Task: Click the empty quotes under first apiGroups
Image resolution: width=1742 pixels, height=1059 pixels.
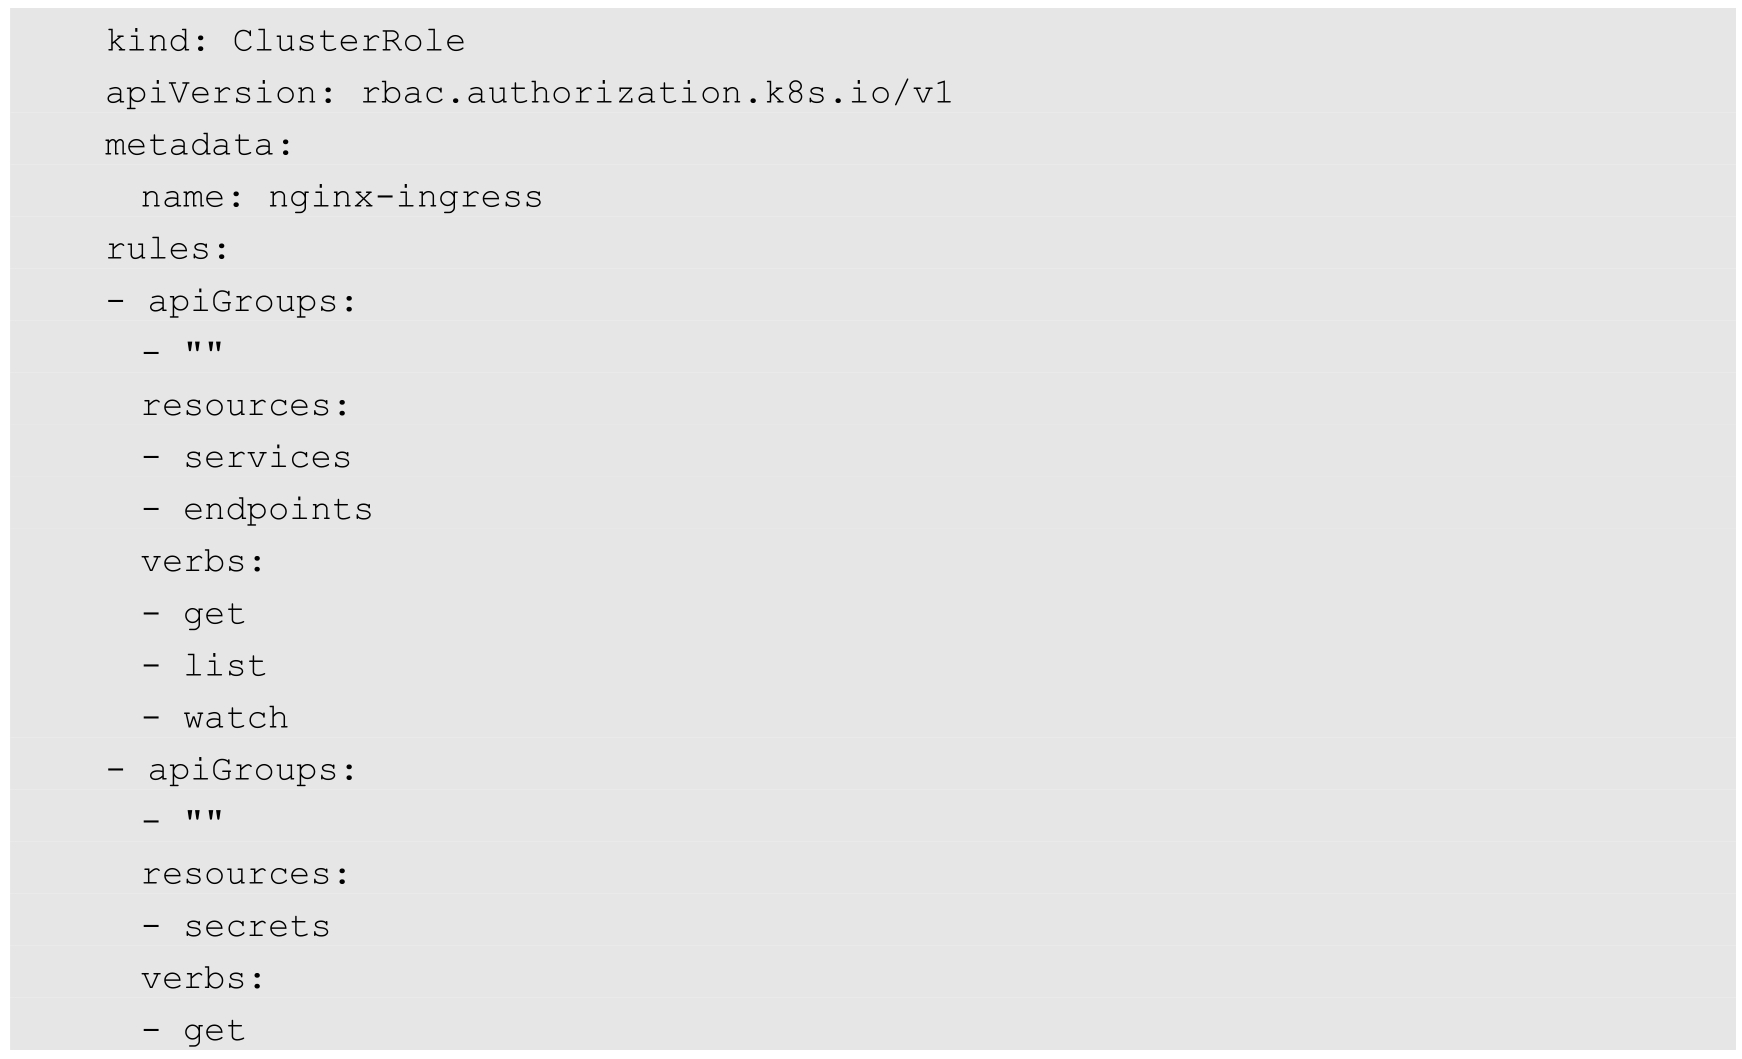Action: [204, 352]
